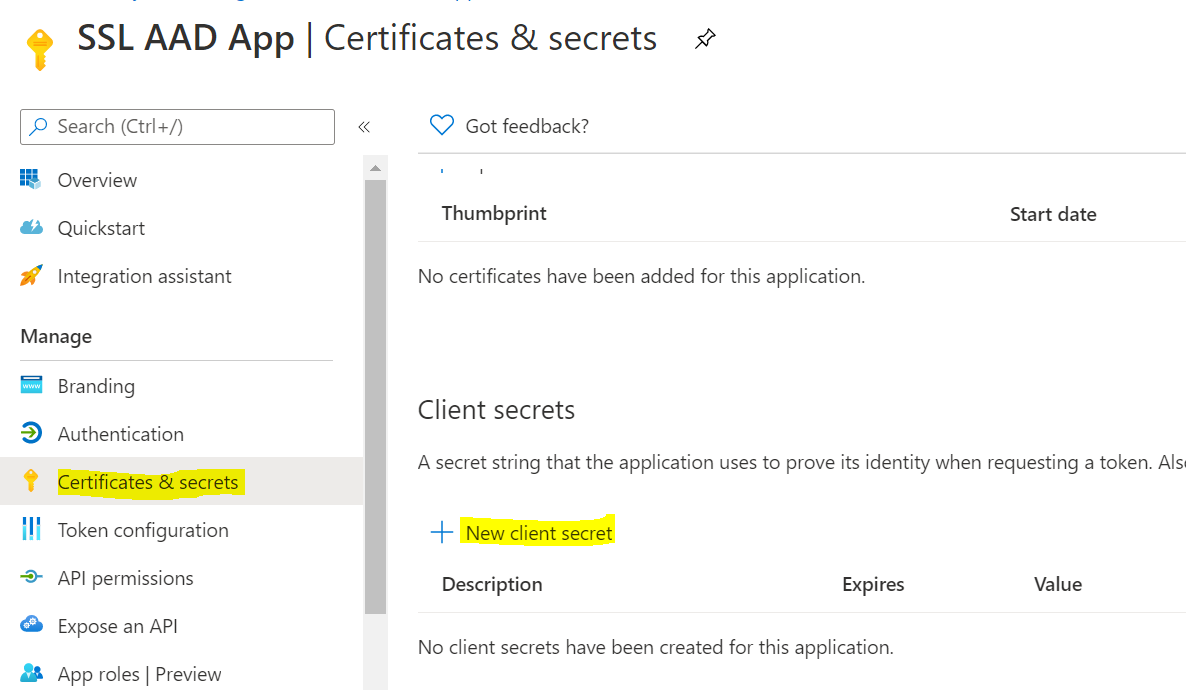This screenshot has width=1186, height=690.
Task: Click the Description column header
Action: tap(492, 584)
